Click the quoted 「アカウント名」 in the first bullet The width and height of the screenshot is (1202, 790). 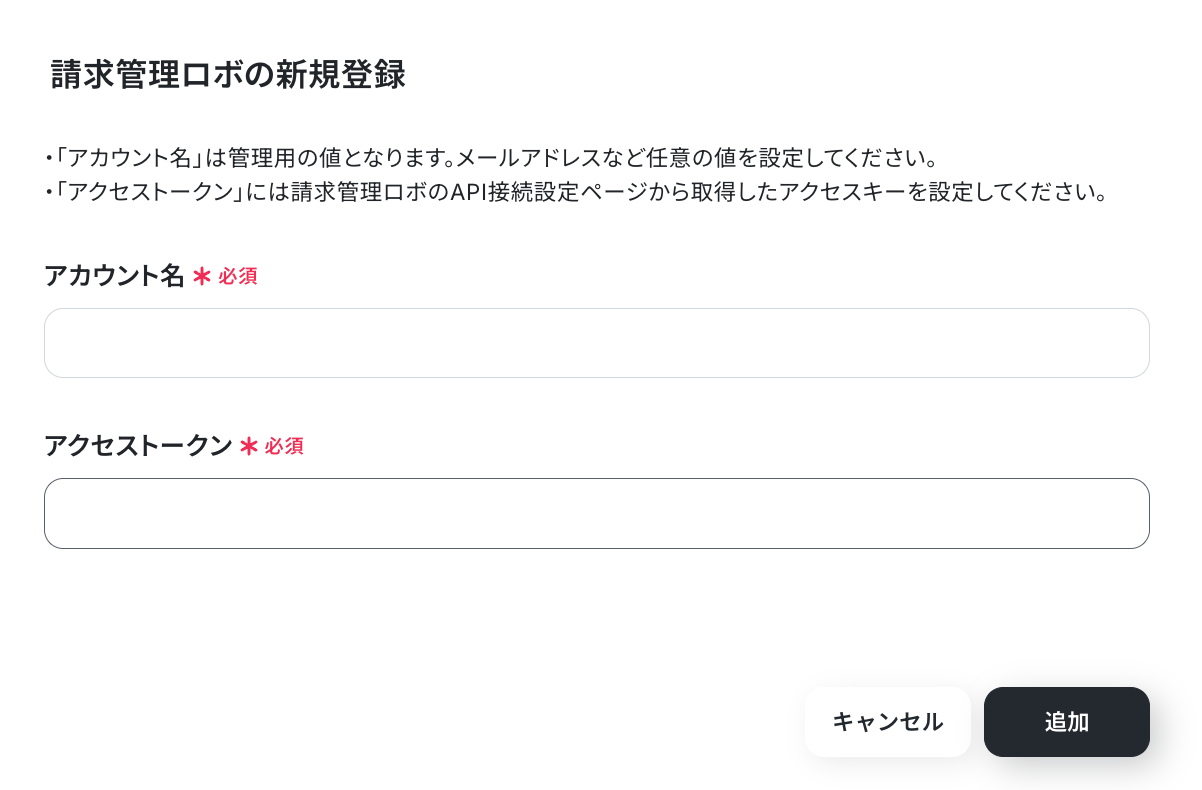click(129, 158)
